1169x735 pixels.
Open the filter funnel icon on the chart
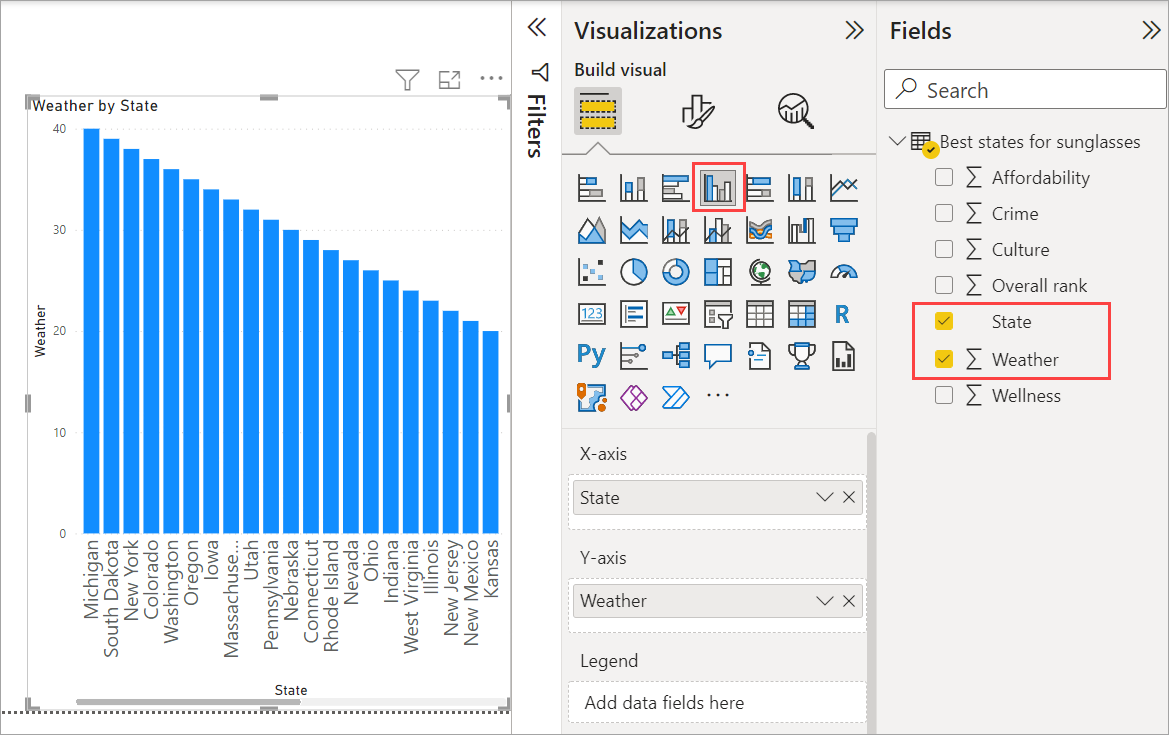[x=406, y=79]
